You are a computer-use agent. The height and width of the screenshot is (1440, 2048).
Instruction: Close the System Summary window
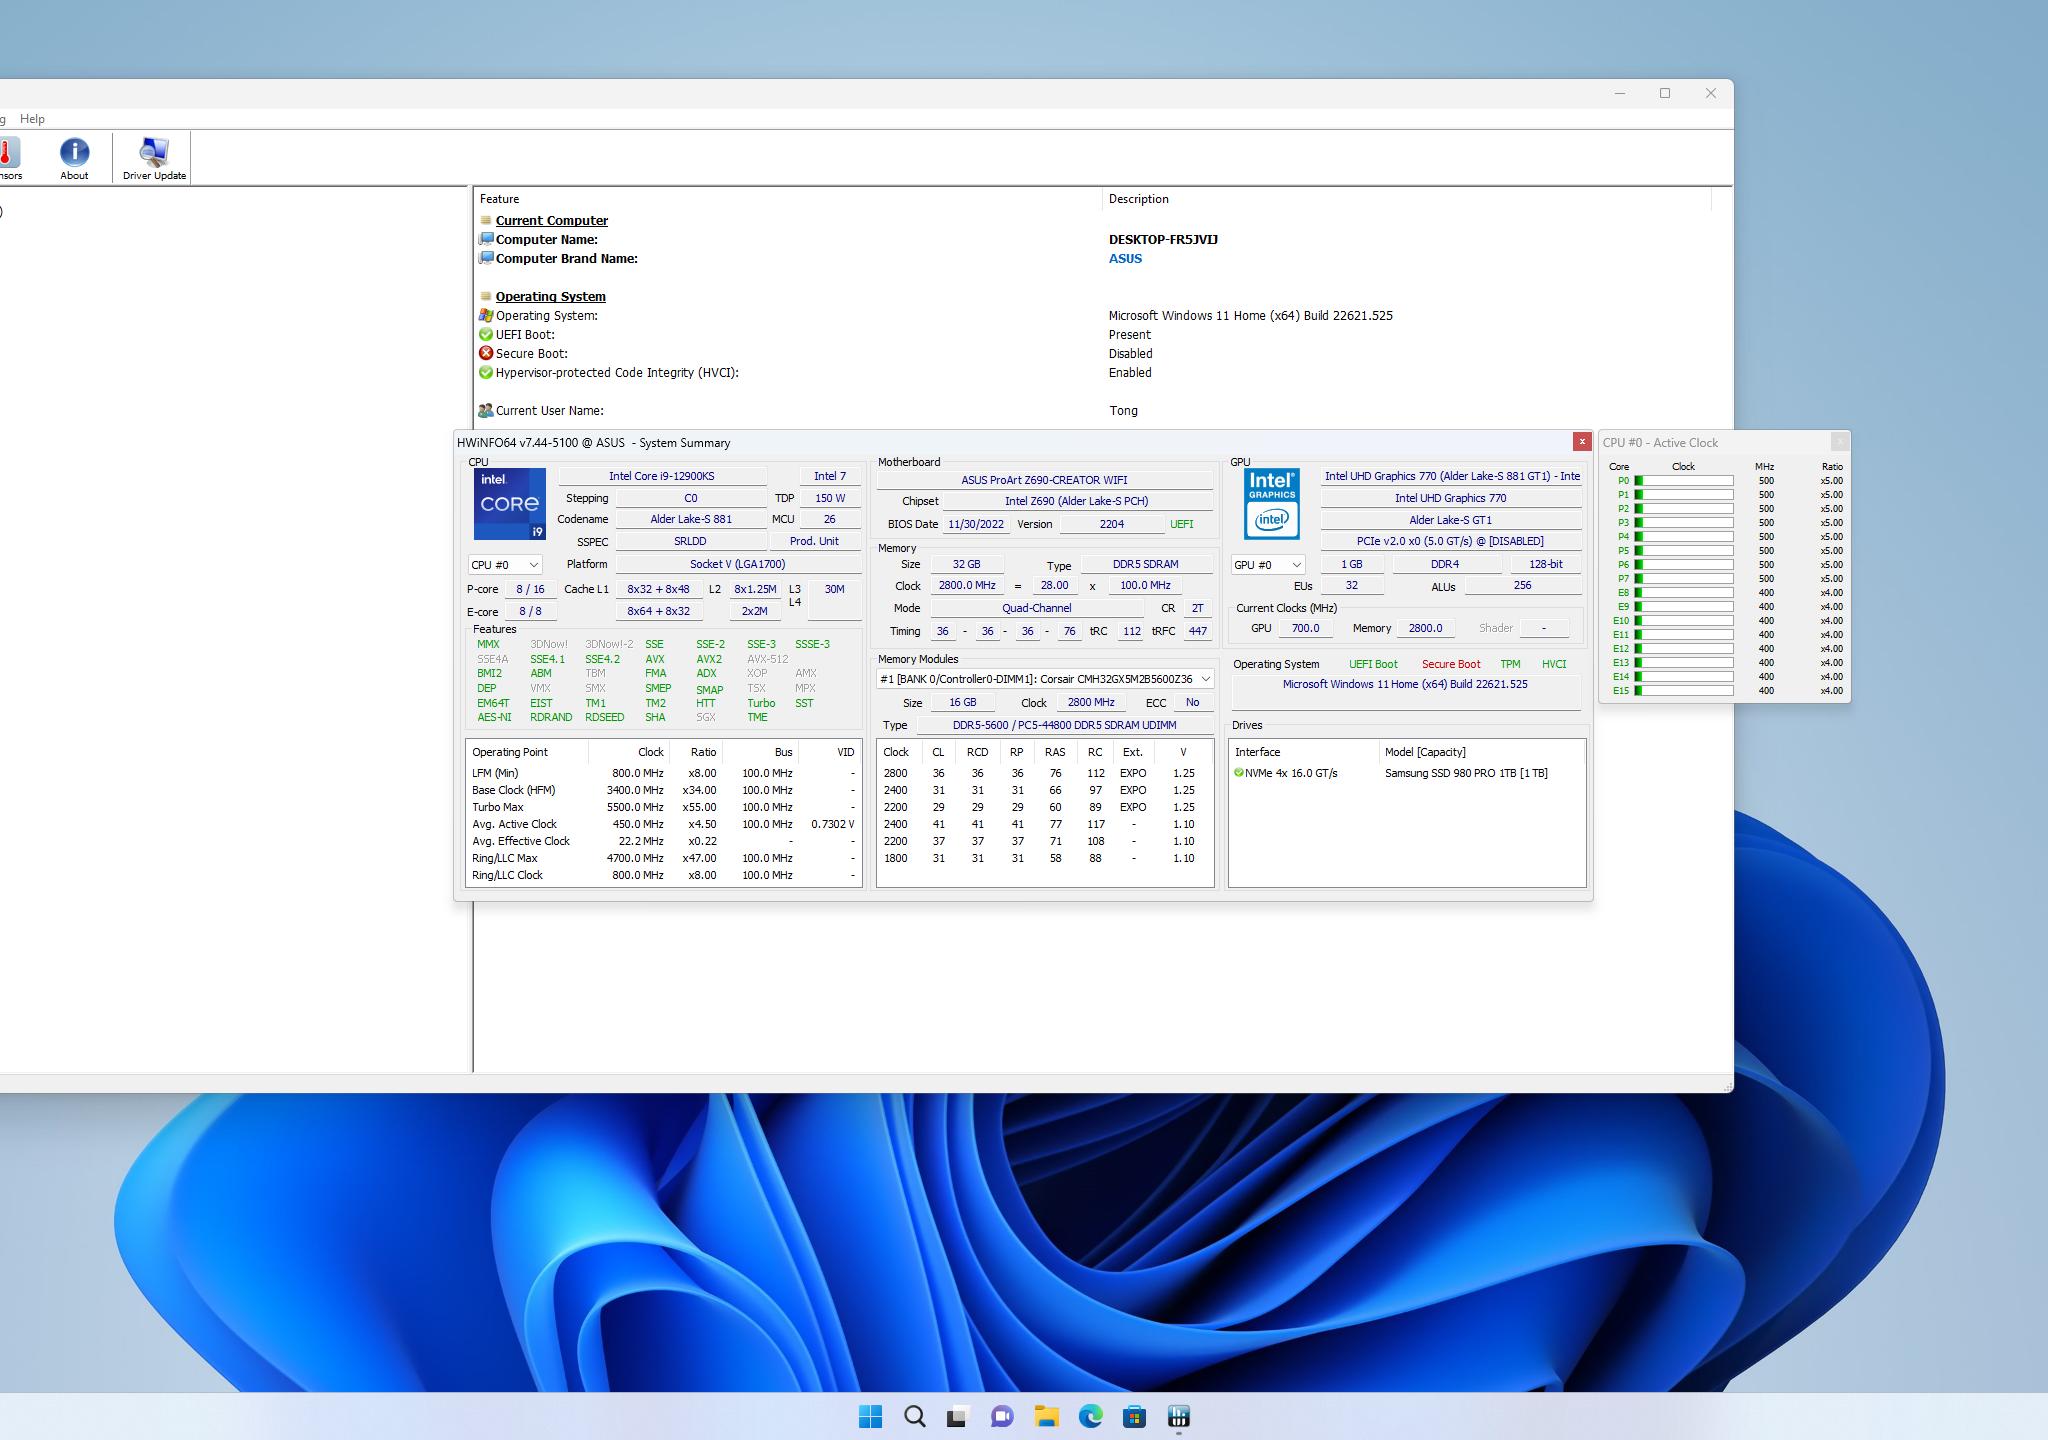(1582, 441)
